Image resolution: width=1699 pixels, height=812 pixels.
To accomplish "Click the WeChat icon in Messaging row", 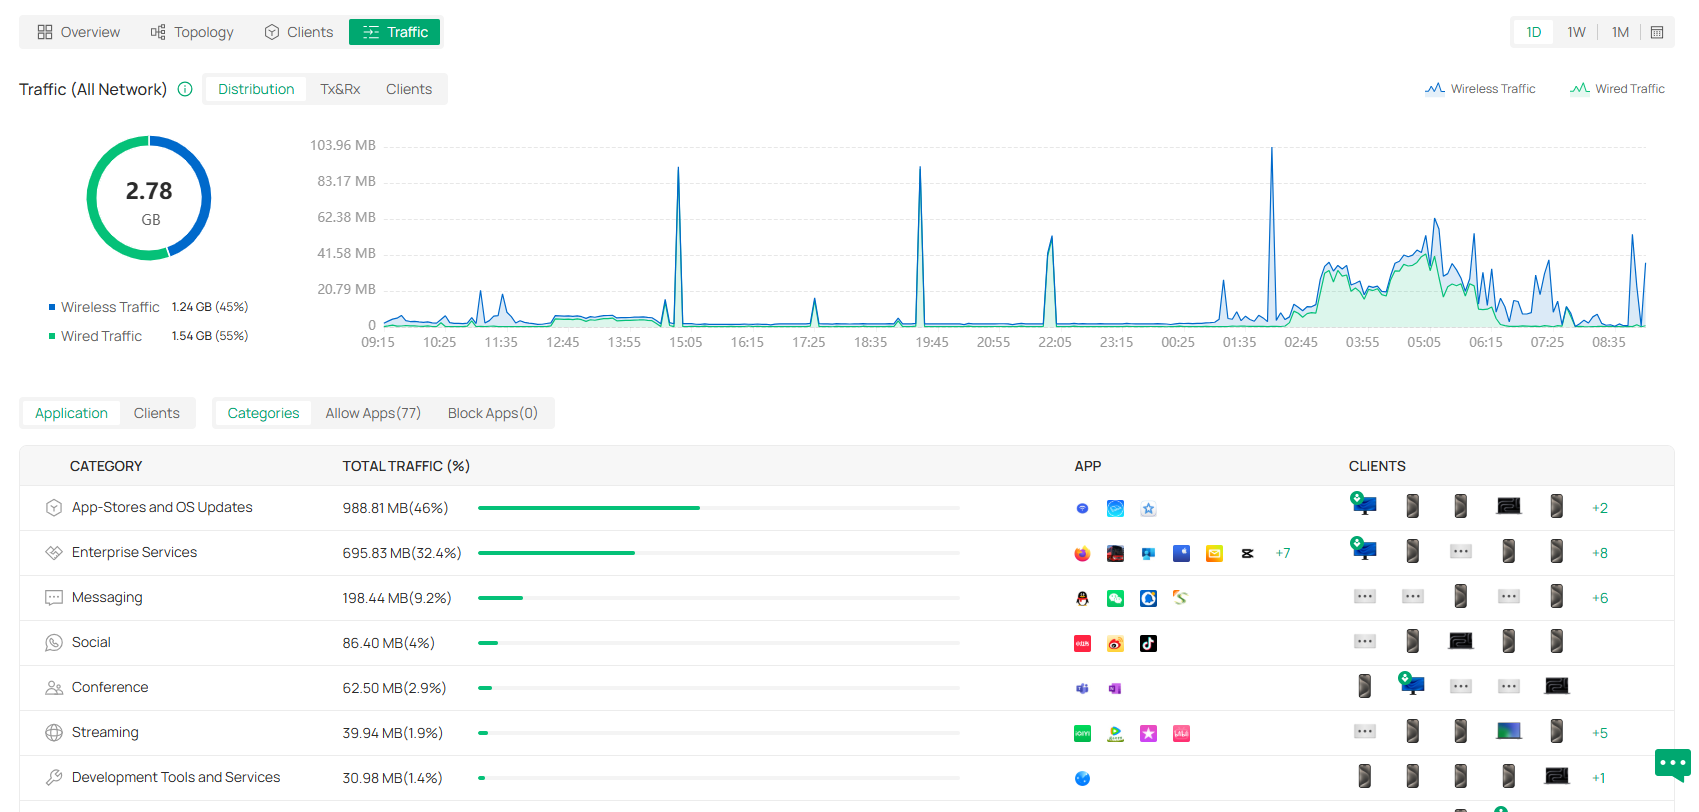I will [x=1115, y=598].
